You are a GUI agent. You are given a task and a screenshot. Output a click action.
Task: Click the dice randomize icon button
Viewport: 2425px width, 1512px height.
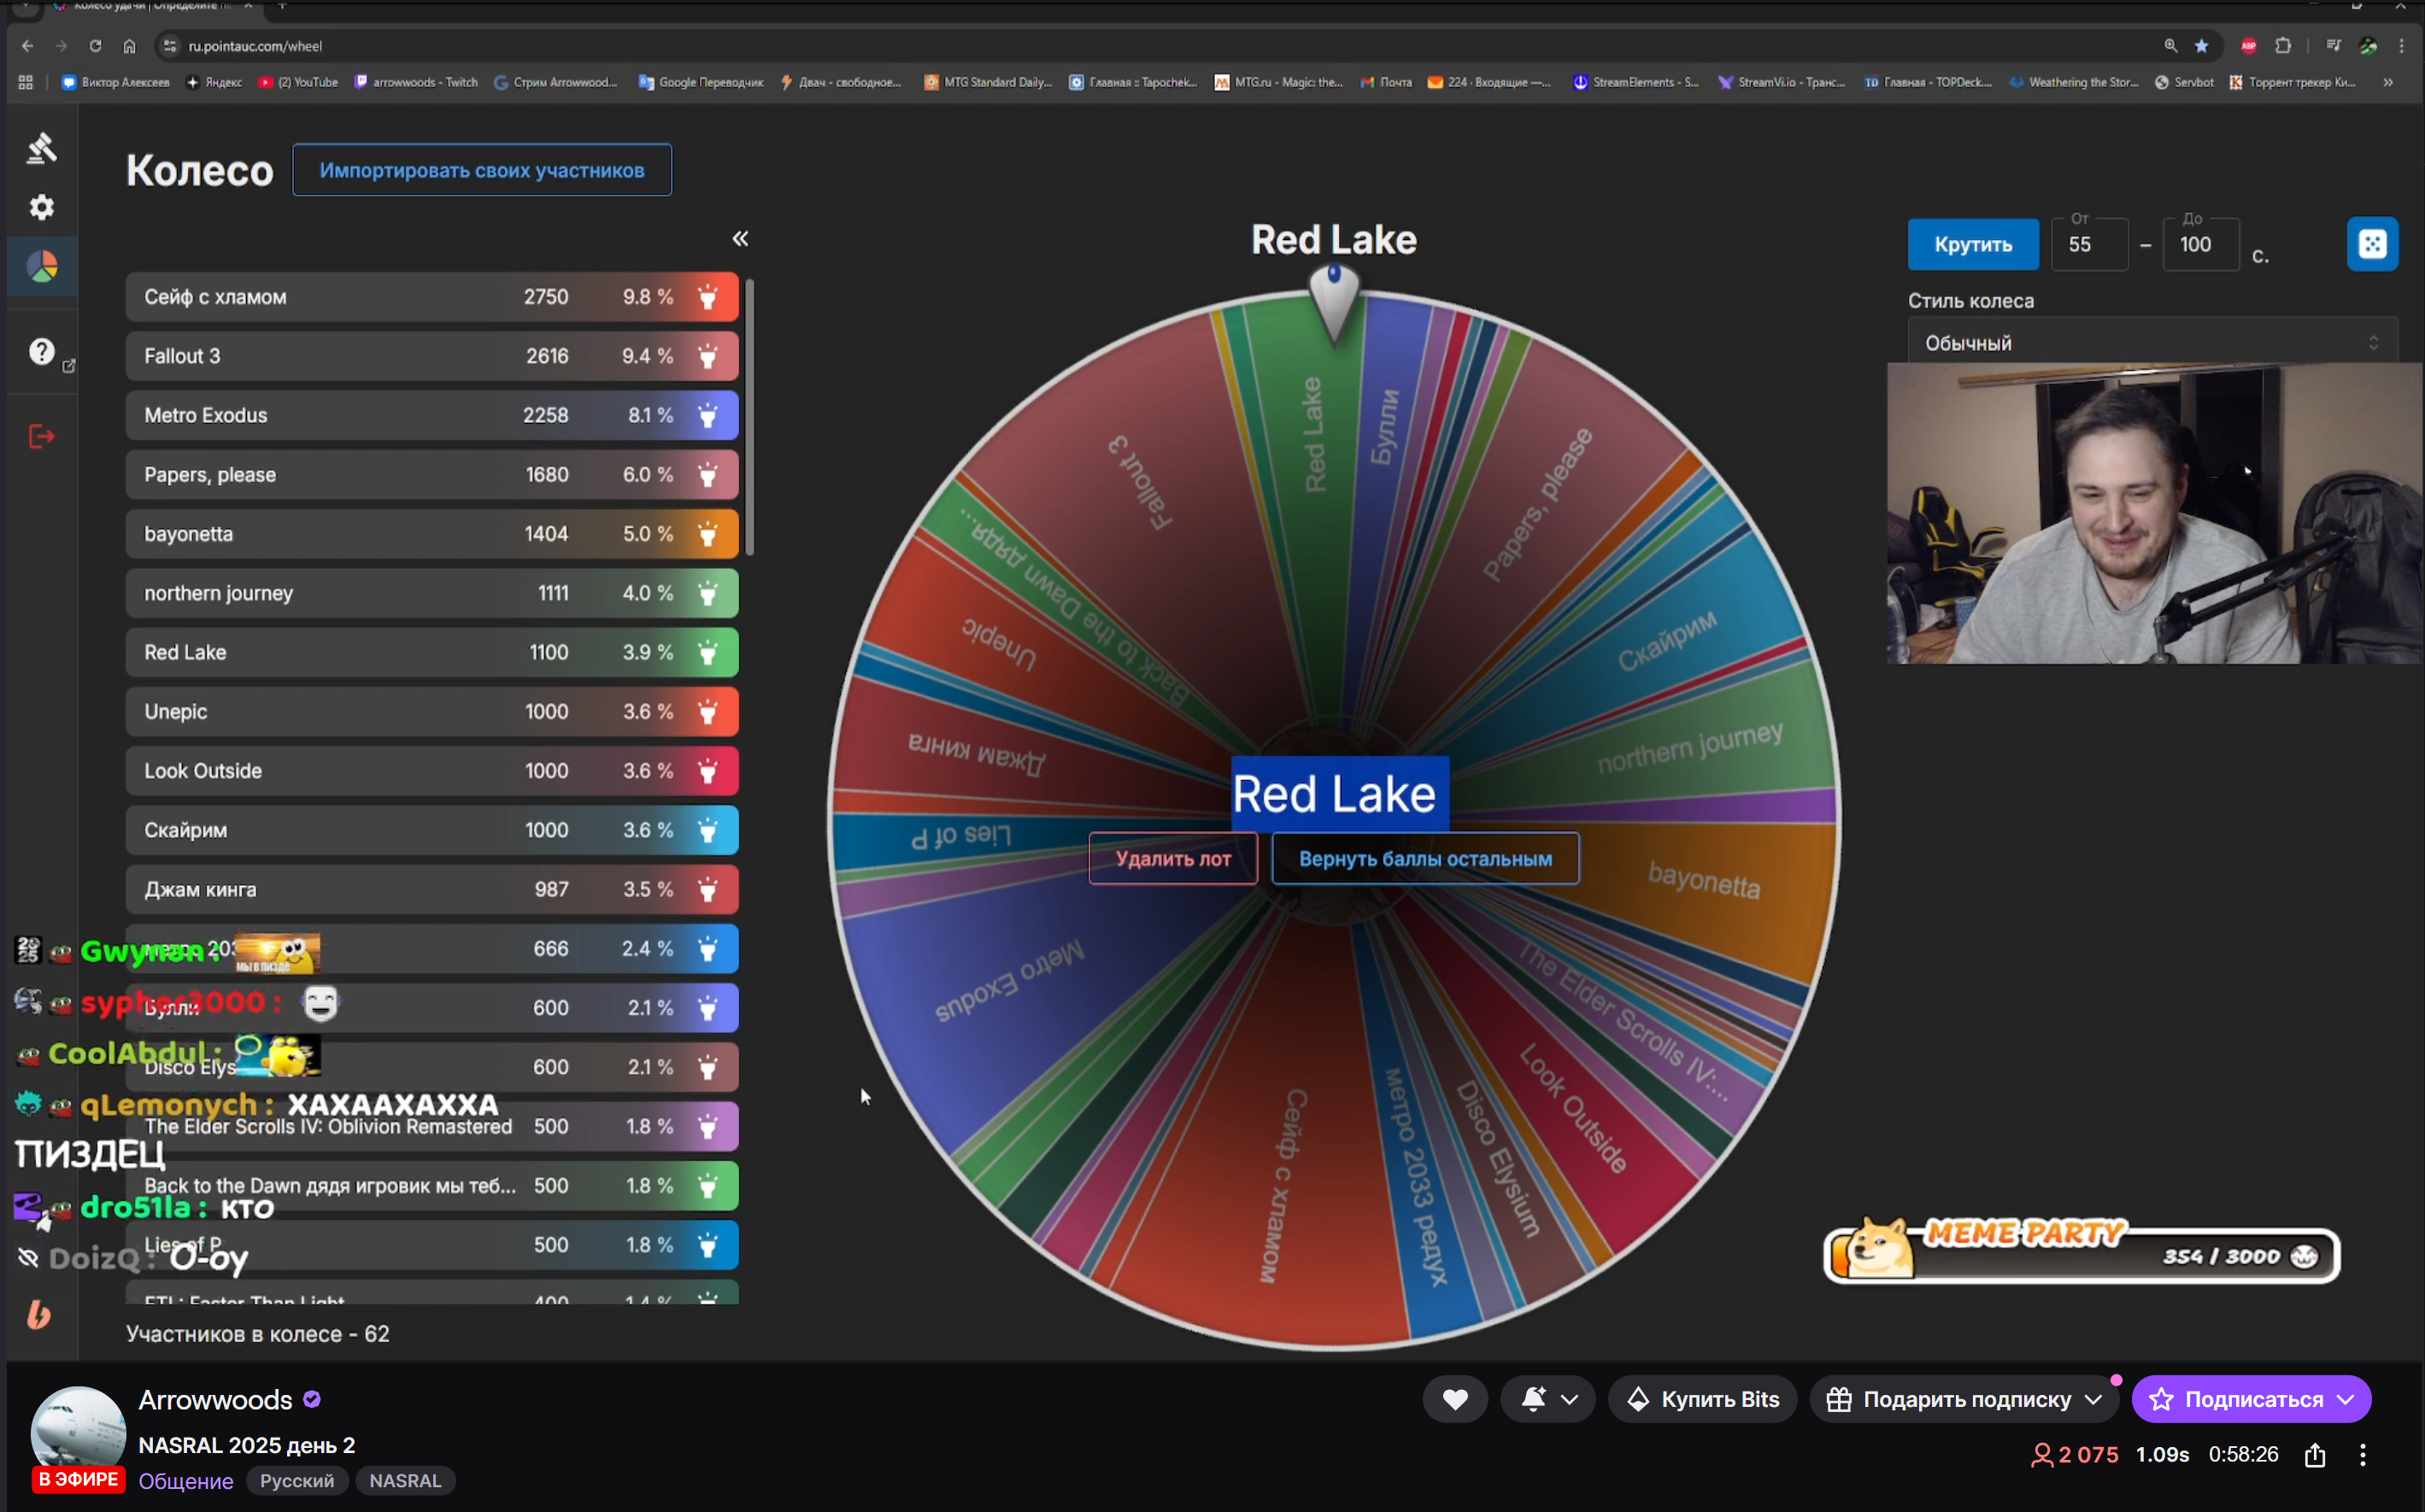(x=2371, y=244)
